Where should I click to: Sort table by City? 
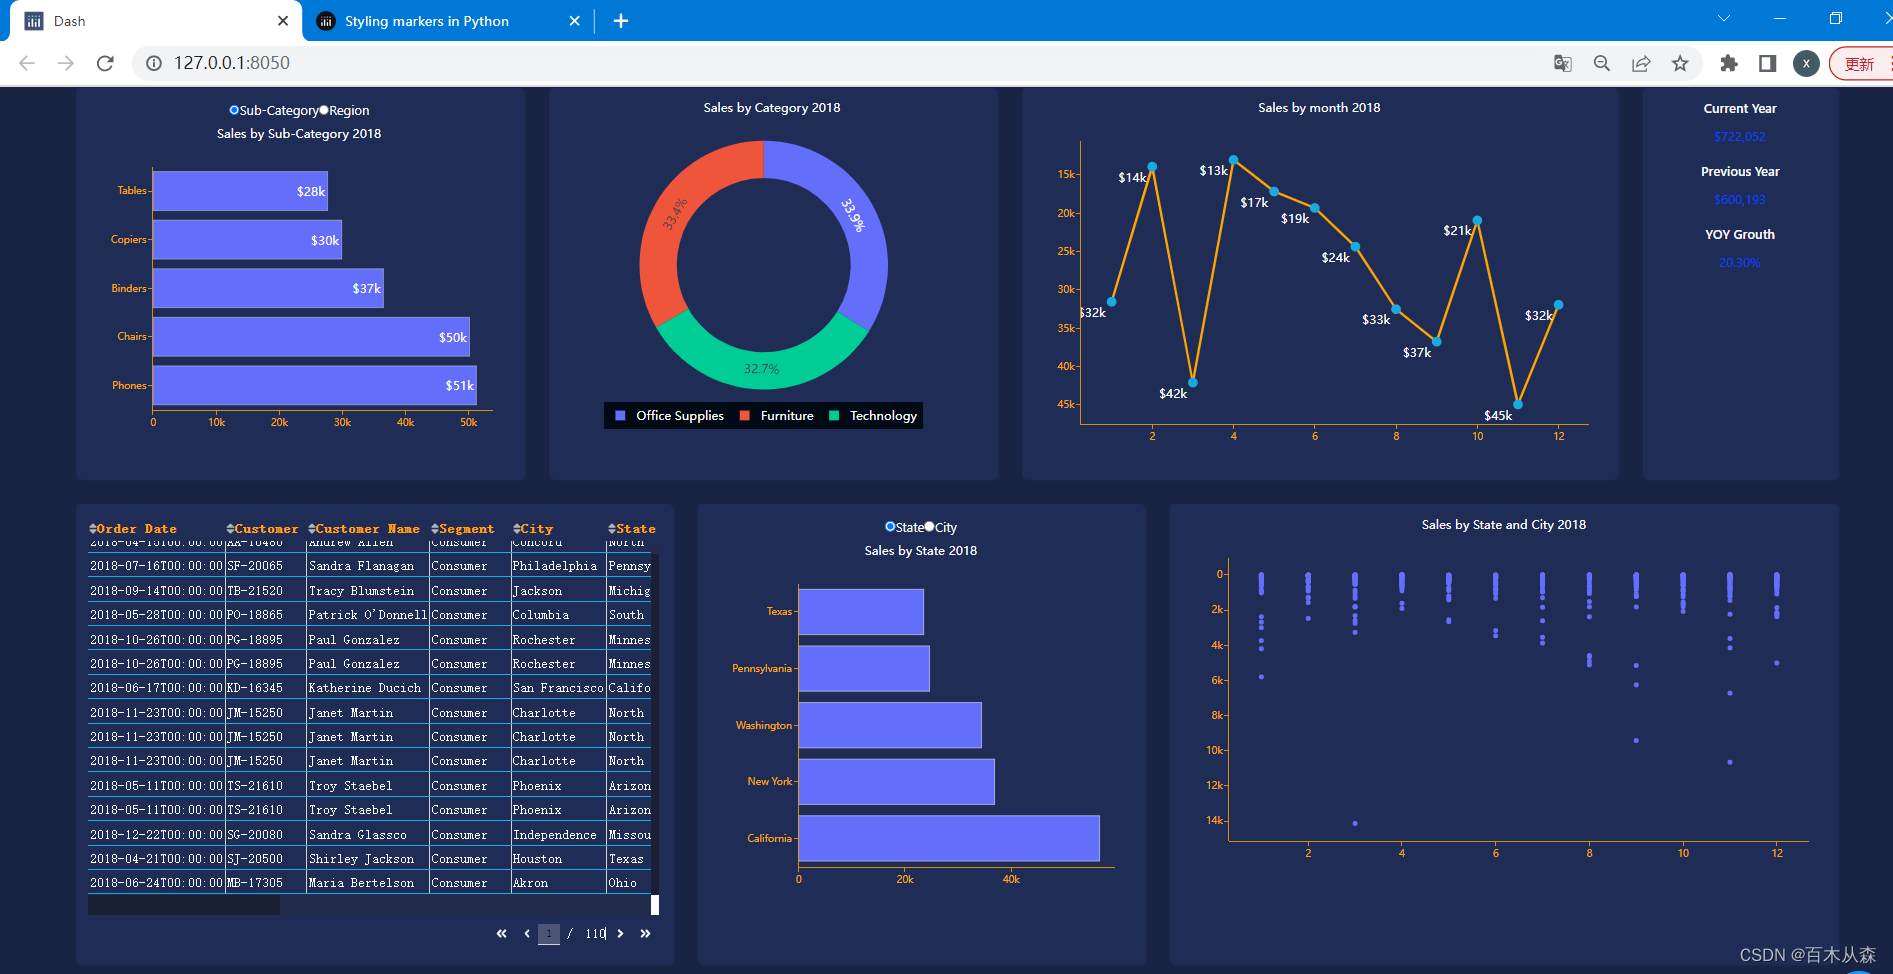pos(516,529)
